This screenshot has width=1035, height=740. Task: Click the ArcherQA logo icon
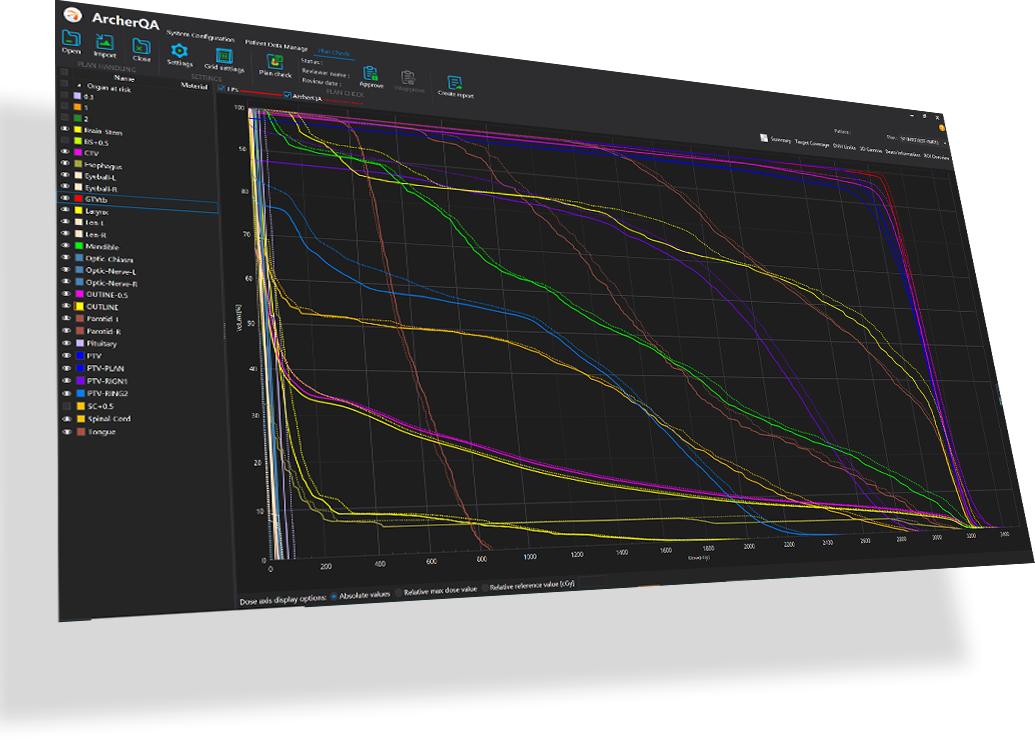[x=72, y=14]
